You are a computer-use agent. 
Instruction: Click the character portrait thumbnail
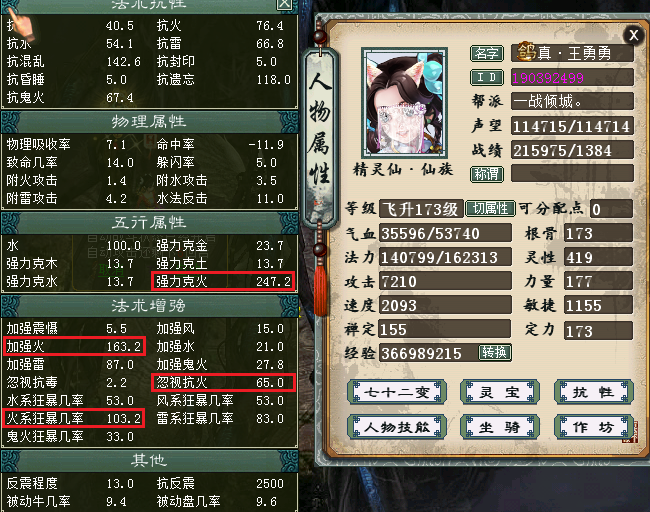tap(405, 102)
